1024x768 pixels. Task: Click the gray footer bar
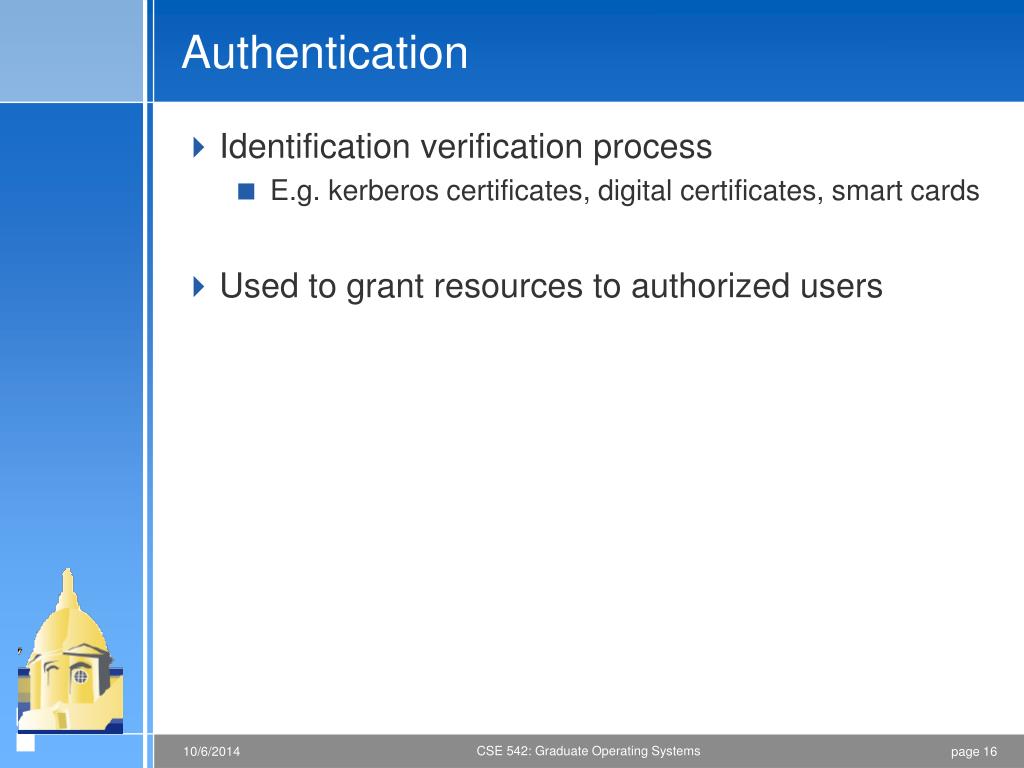click(588, 751)
